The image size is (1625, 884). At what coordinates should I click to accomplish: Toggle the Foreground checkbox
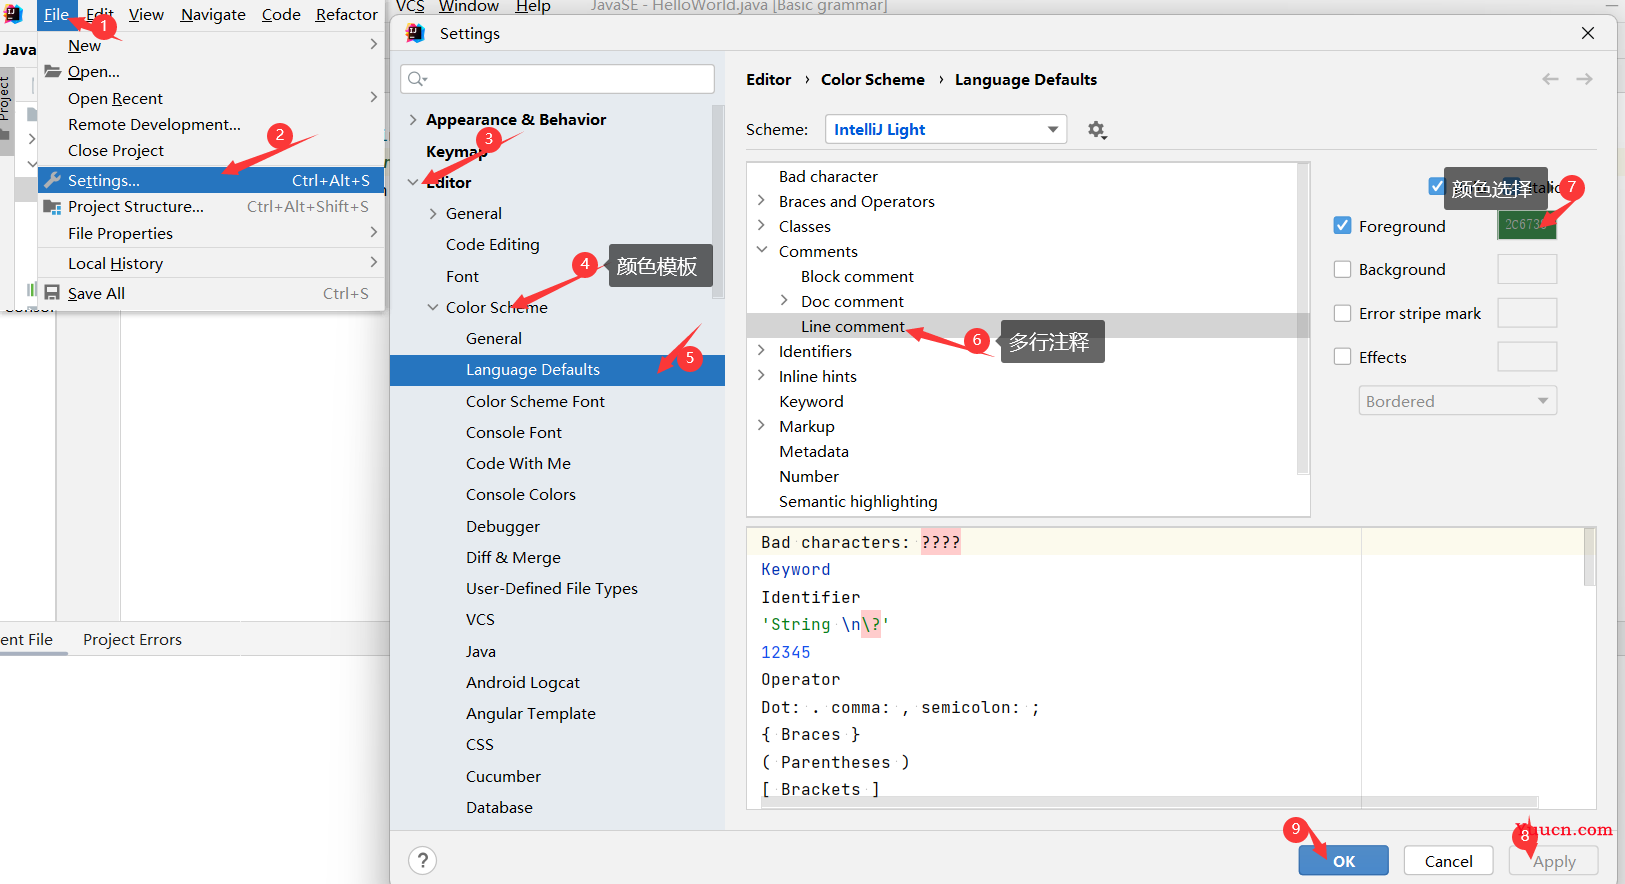[1343, 225]
